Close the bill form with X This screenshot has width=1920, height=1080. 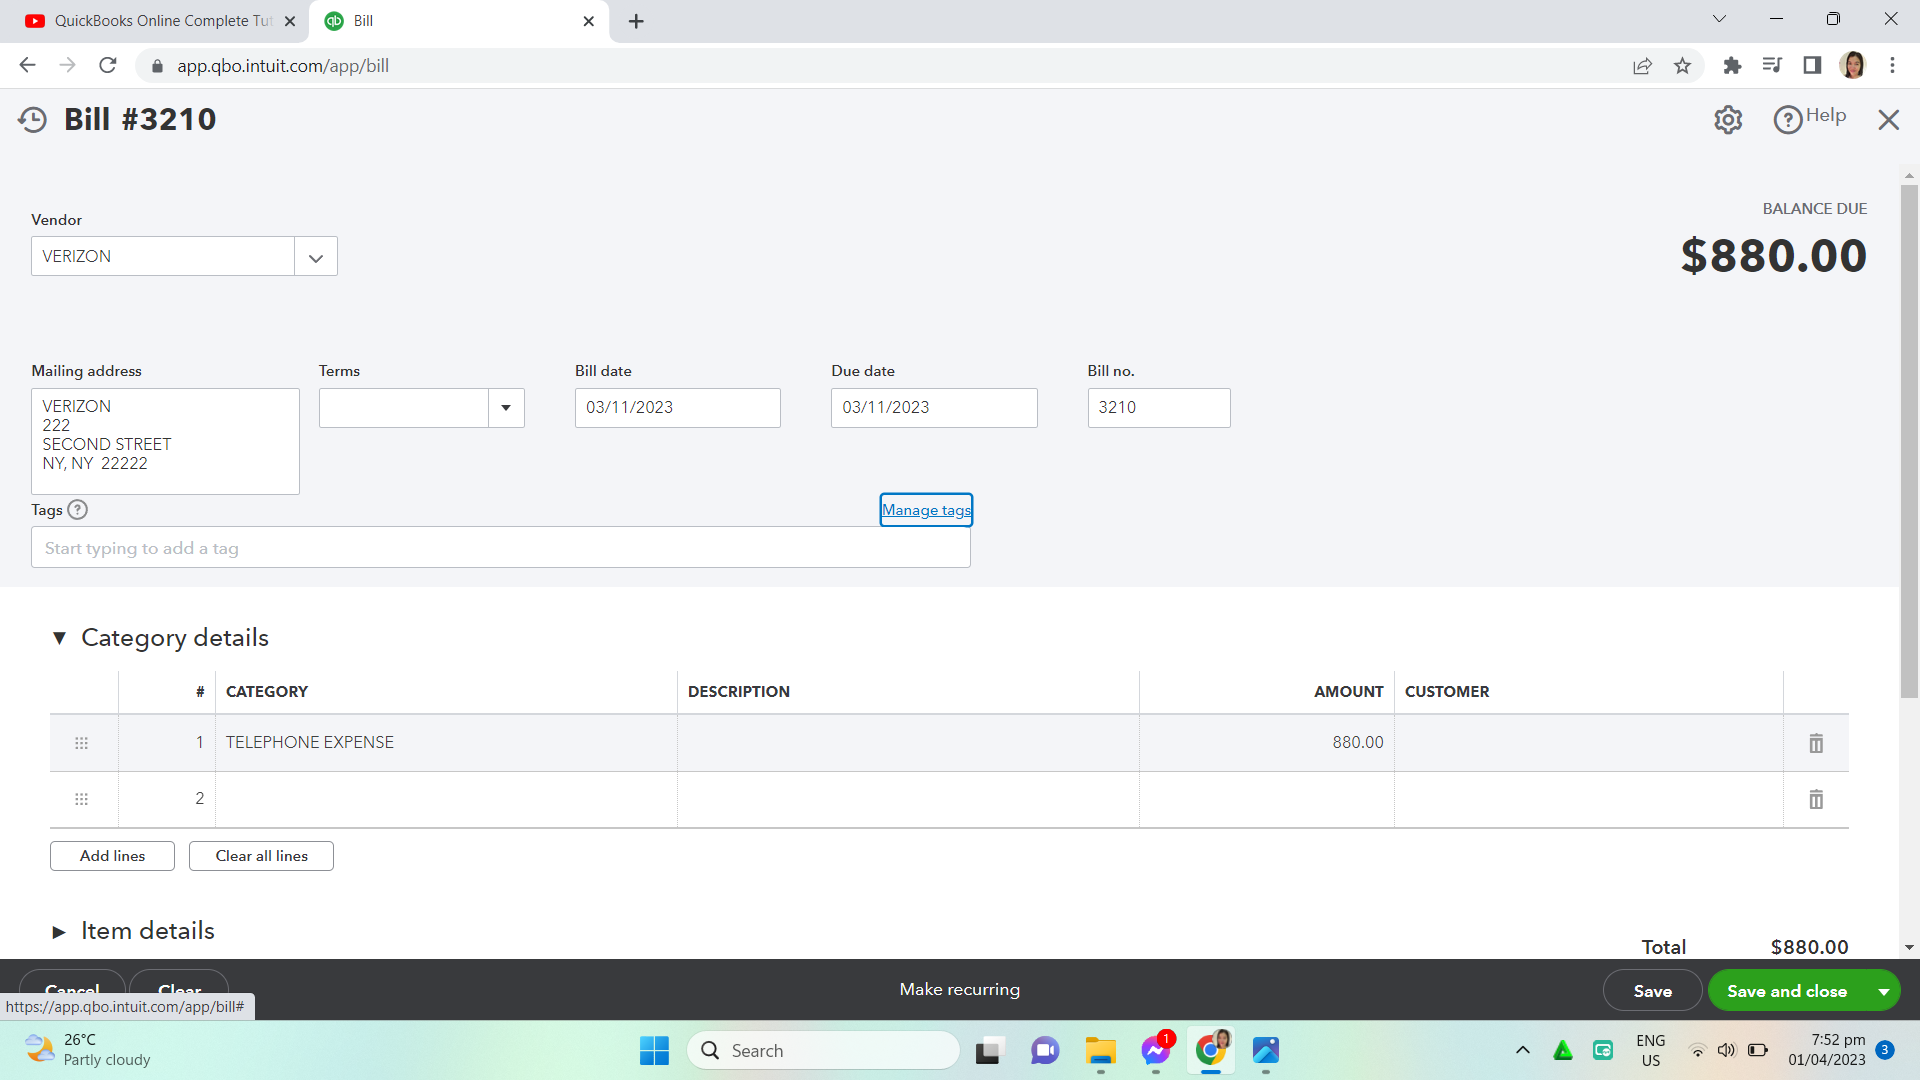(1888, 120)
